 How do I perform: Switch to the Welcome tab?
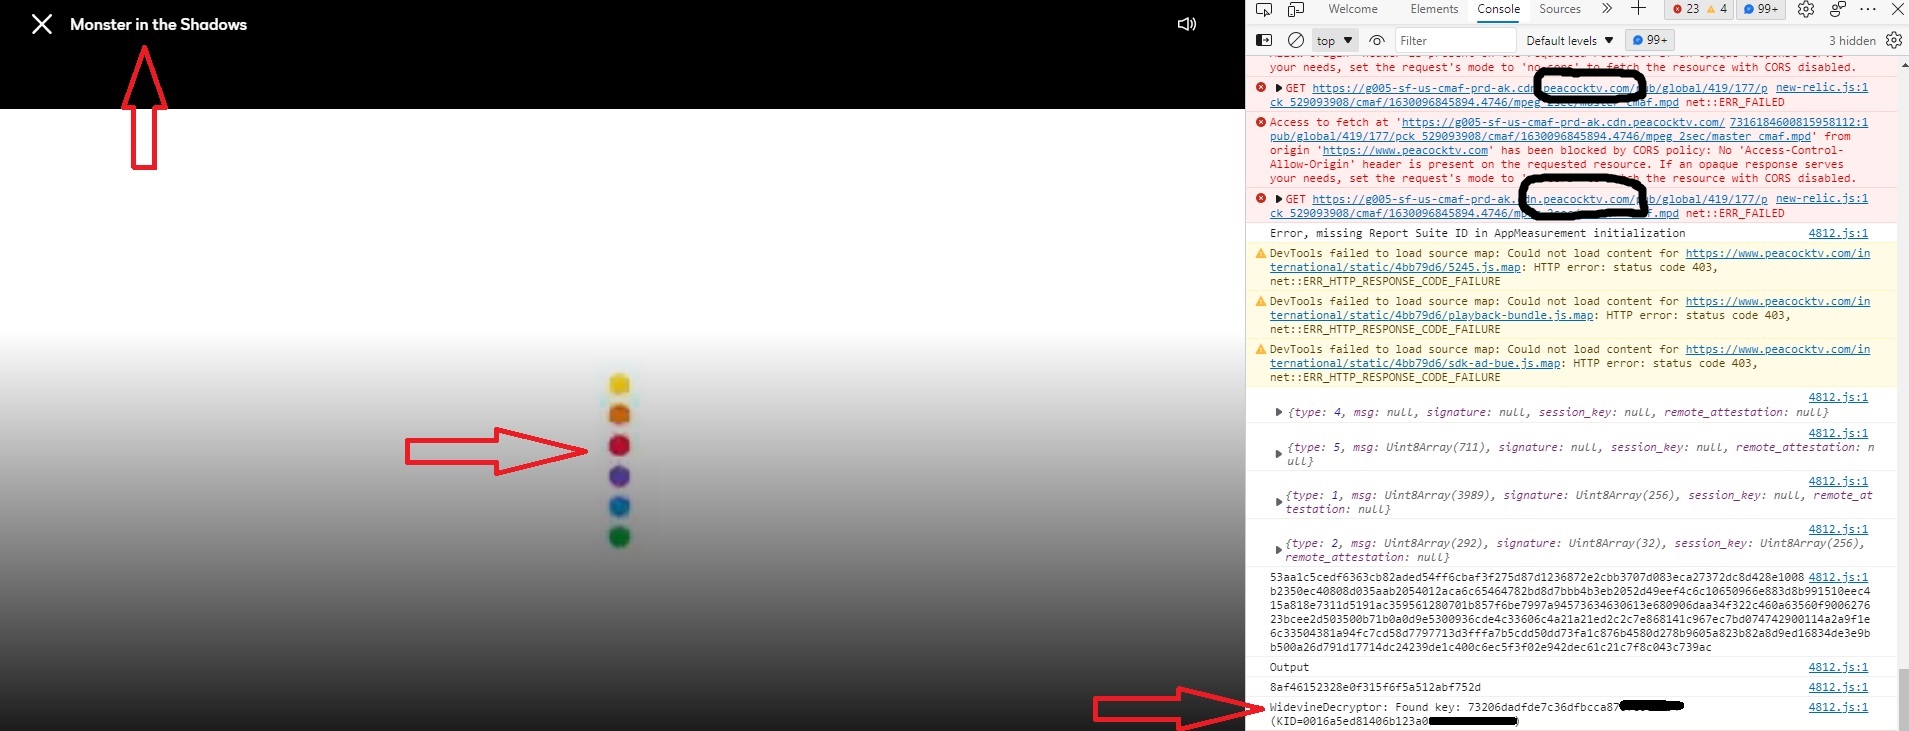1353,9
